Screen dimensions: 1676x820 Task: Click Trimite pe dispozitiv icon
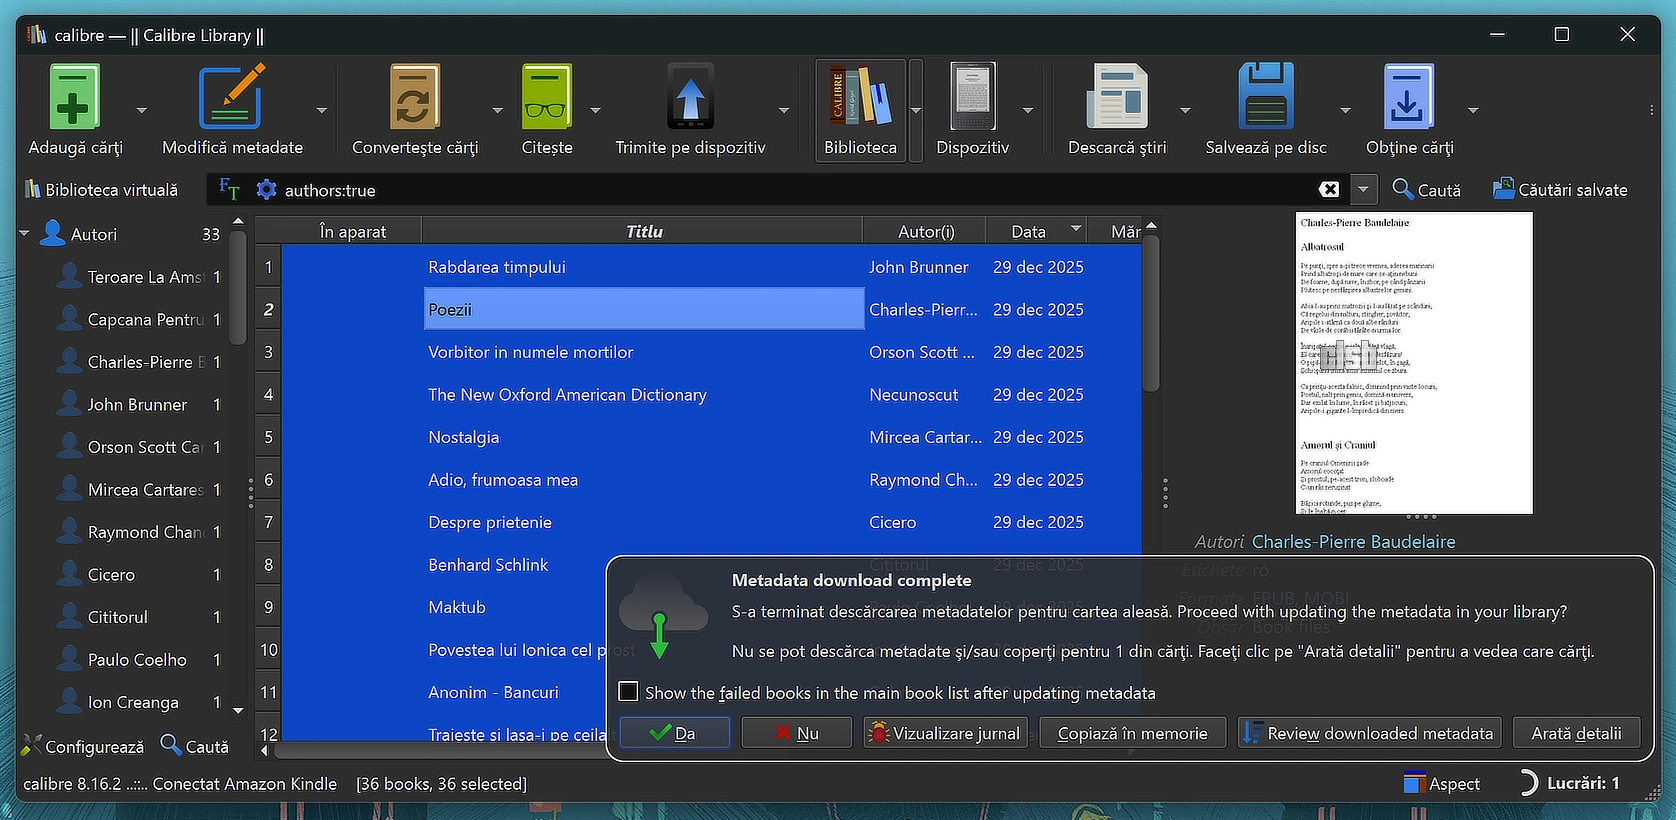(x=690, y=97)
